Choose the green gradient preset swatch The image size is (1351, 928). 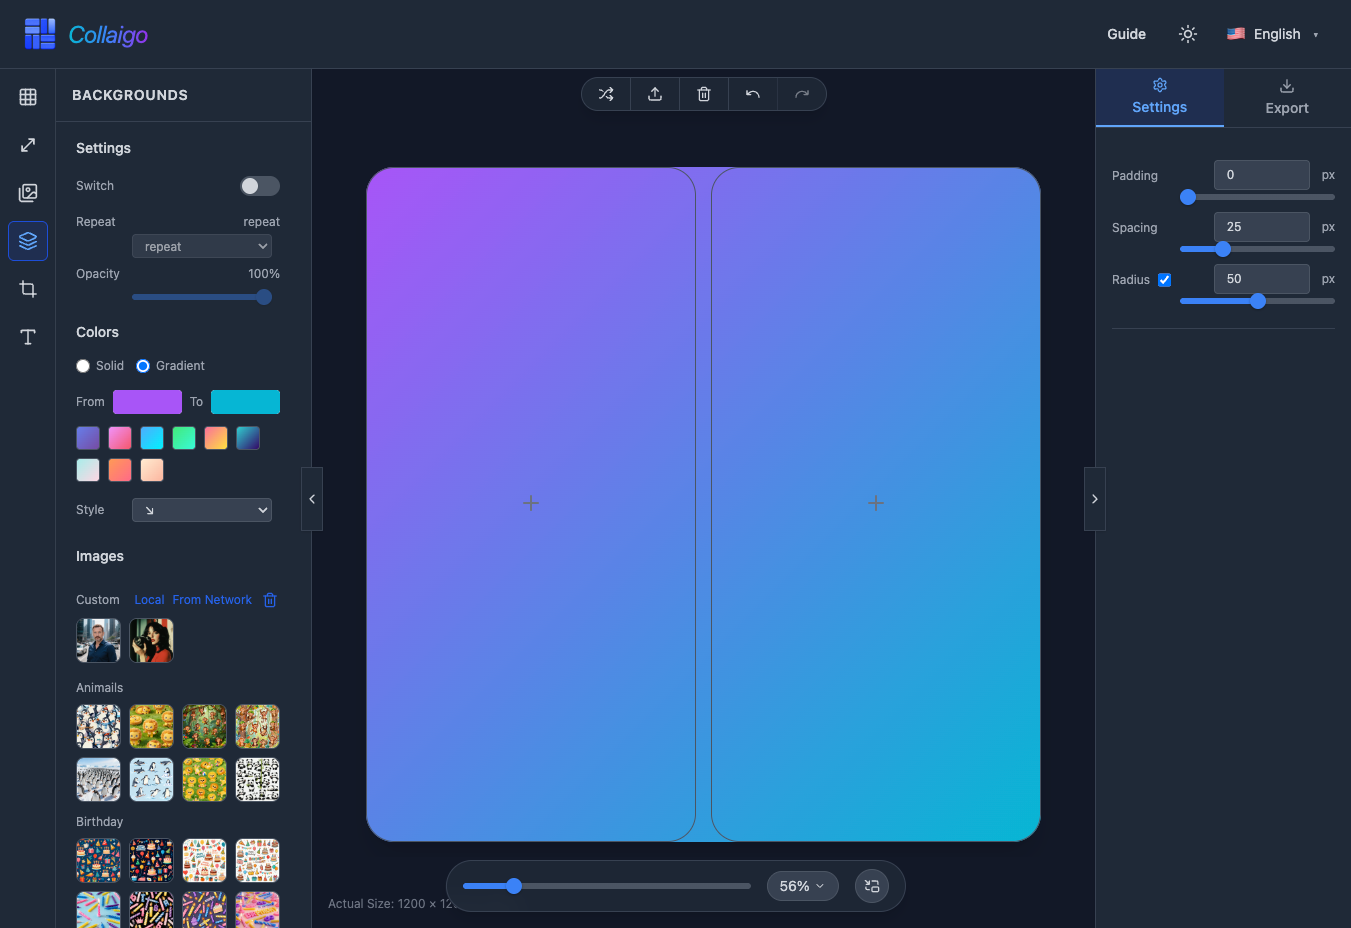tap(184, 438)
